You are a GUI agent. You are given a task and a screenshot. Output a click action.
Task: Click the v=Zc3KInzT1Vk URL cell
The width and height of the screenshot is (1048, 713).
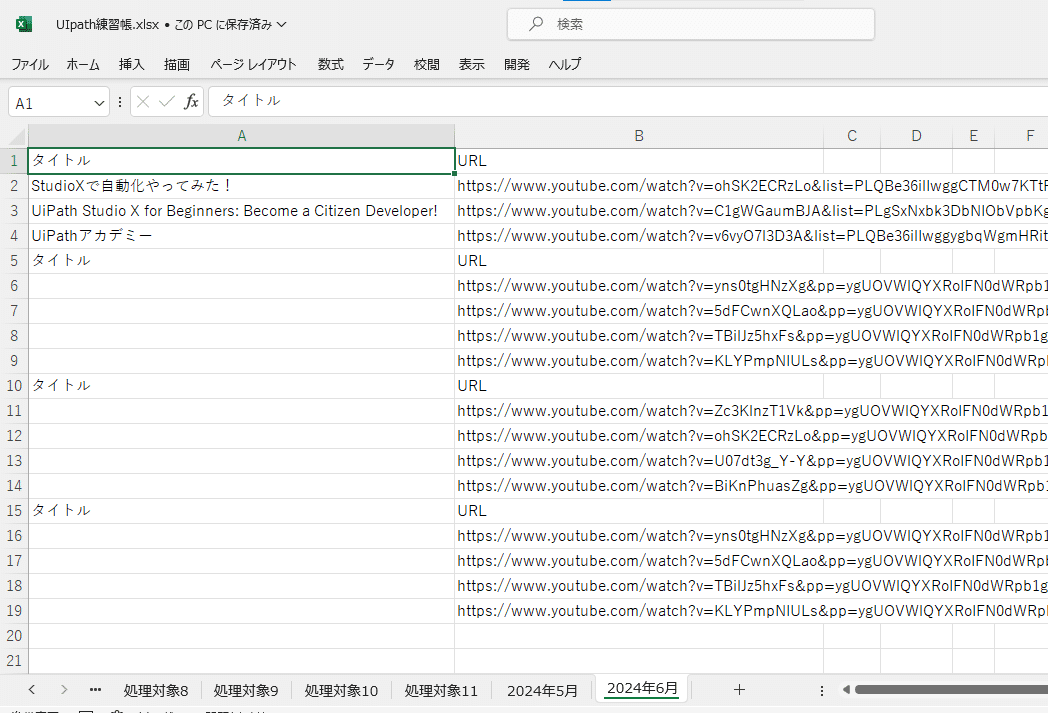[751, 410]
